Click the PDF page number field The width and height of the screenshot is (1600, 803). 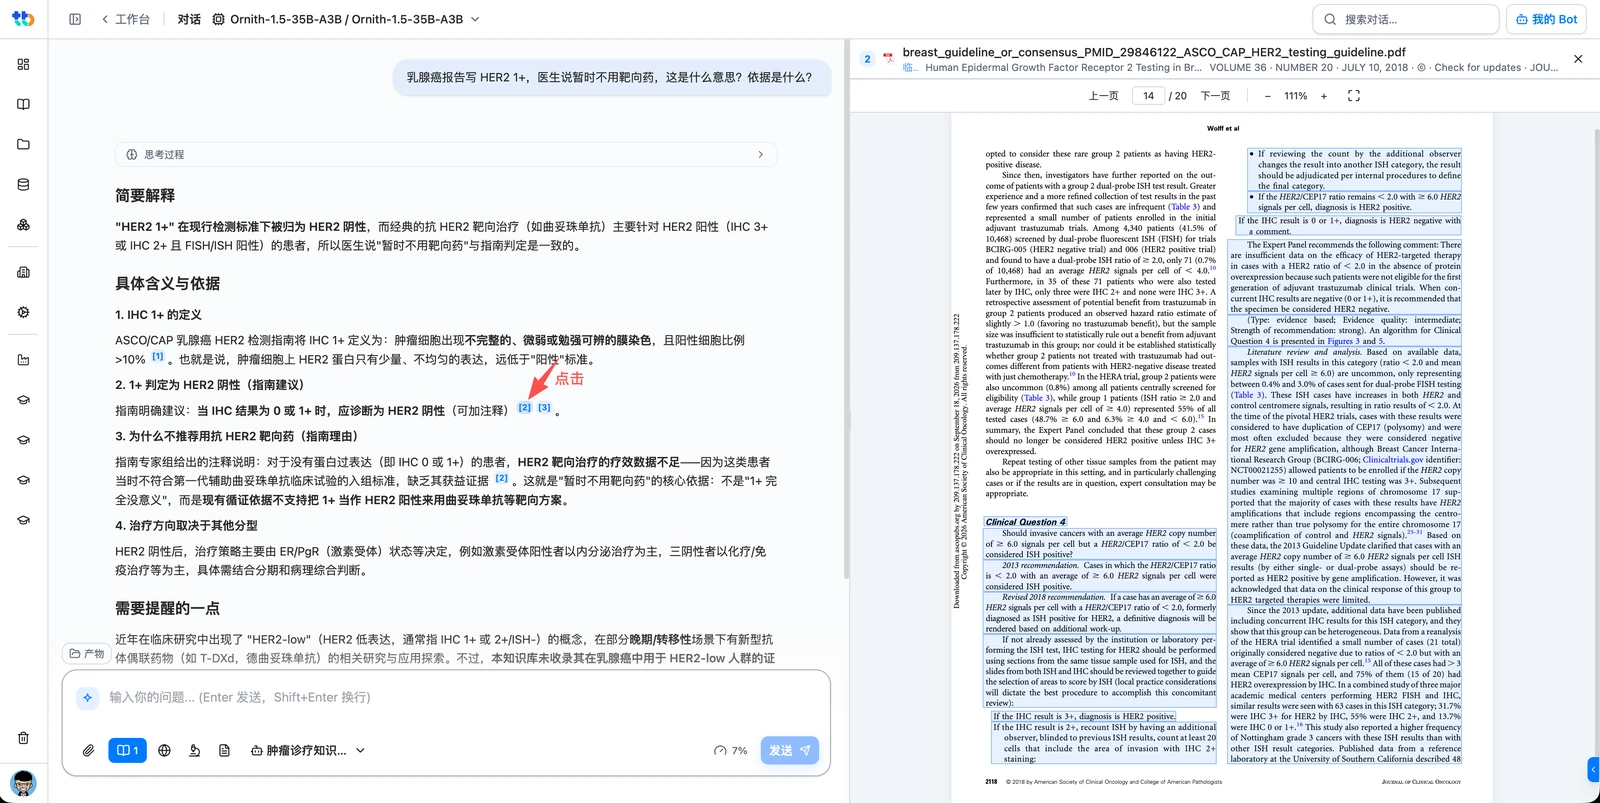[x=1148, y=96]
